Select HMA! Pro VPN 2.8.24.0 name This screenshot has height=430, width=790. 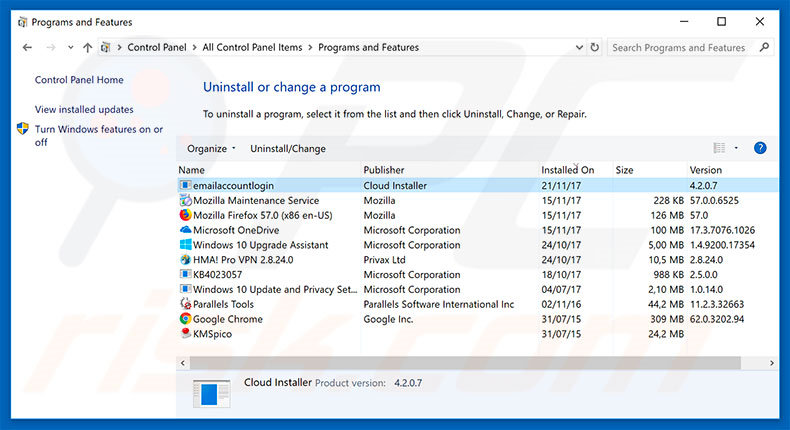click(x=243, y=260)
